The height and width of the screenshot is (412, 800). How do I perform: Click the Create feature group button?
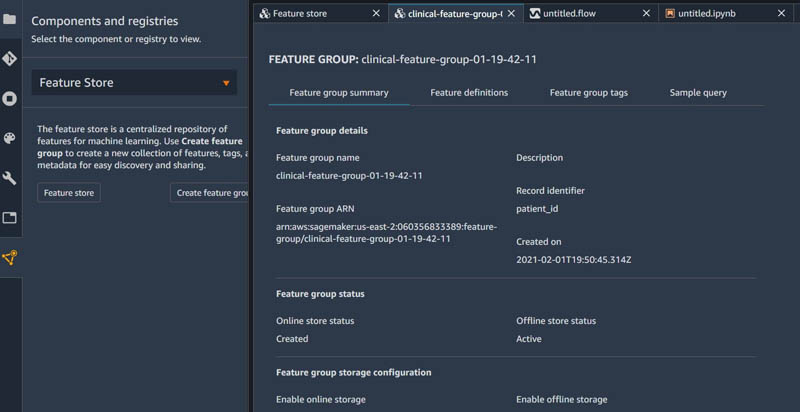click(209, 193)
